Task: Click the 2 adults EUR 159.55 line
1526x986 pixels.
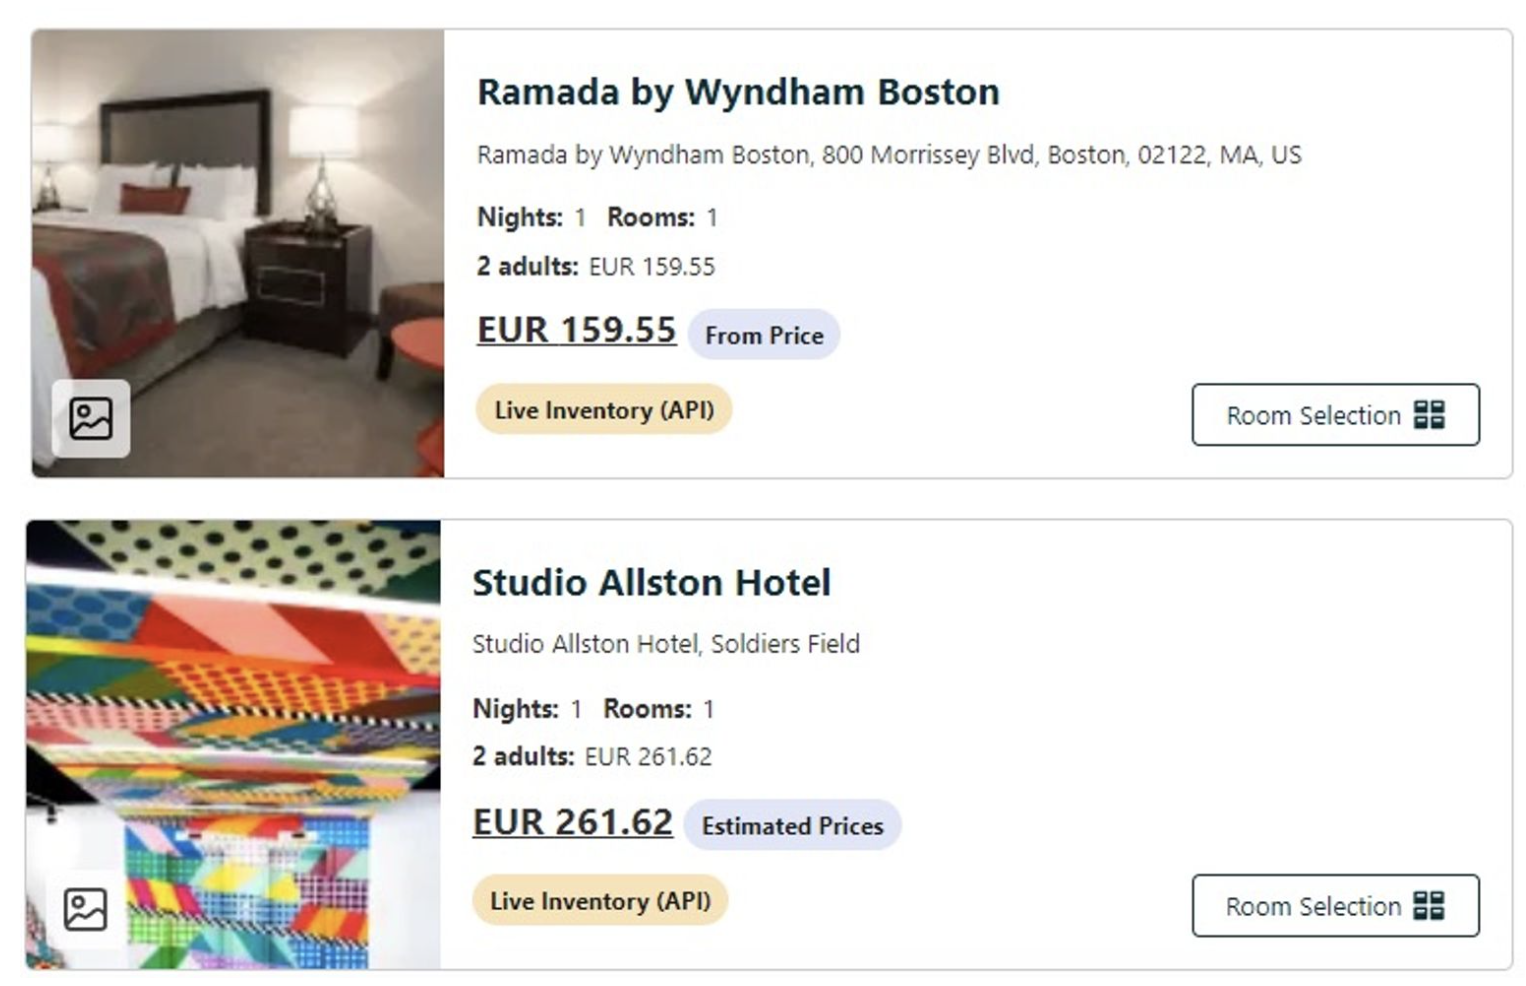Action: (595, 267)
